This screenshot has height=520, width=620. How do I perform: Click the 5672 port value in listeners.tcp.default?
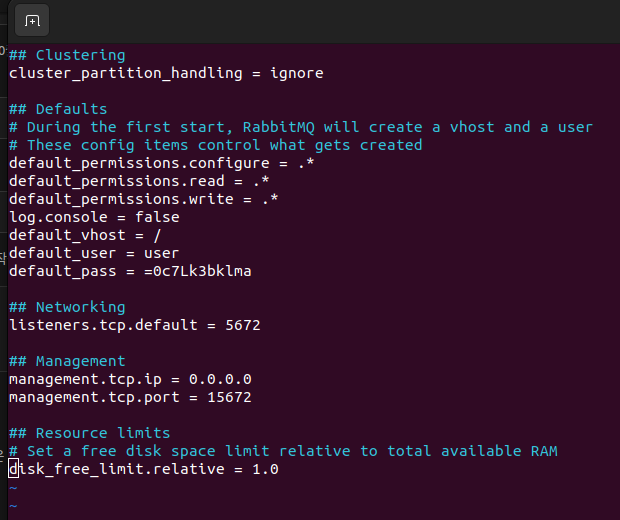[x=243, y=325]
